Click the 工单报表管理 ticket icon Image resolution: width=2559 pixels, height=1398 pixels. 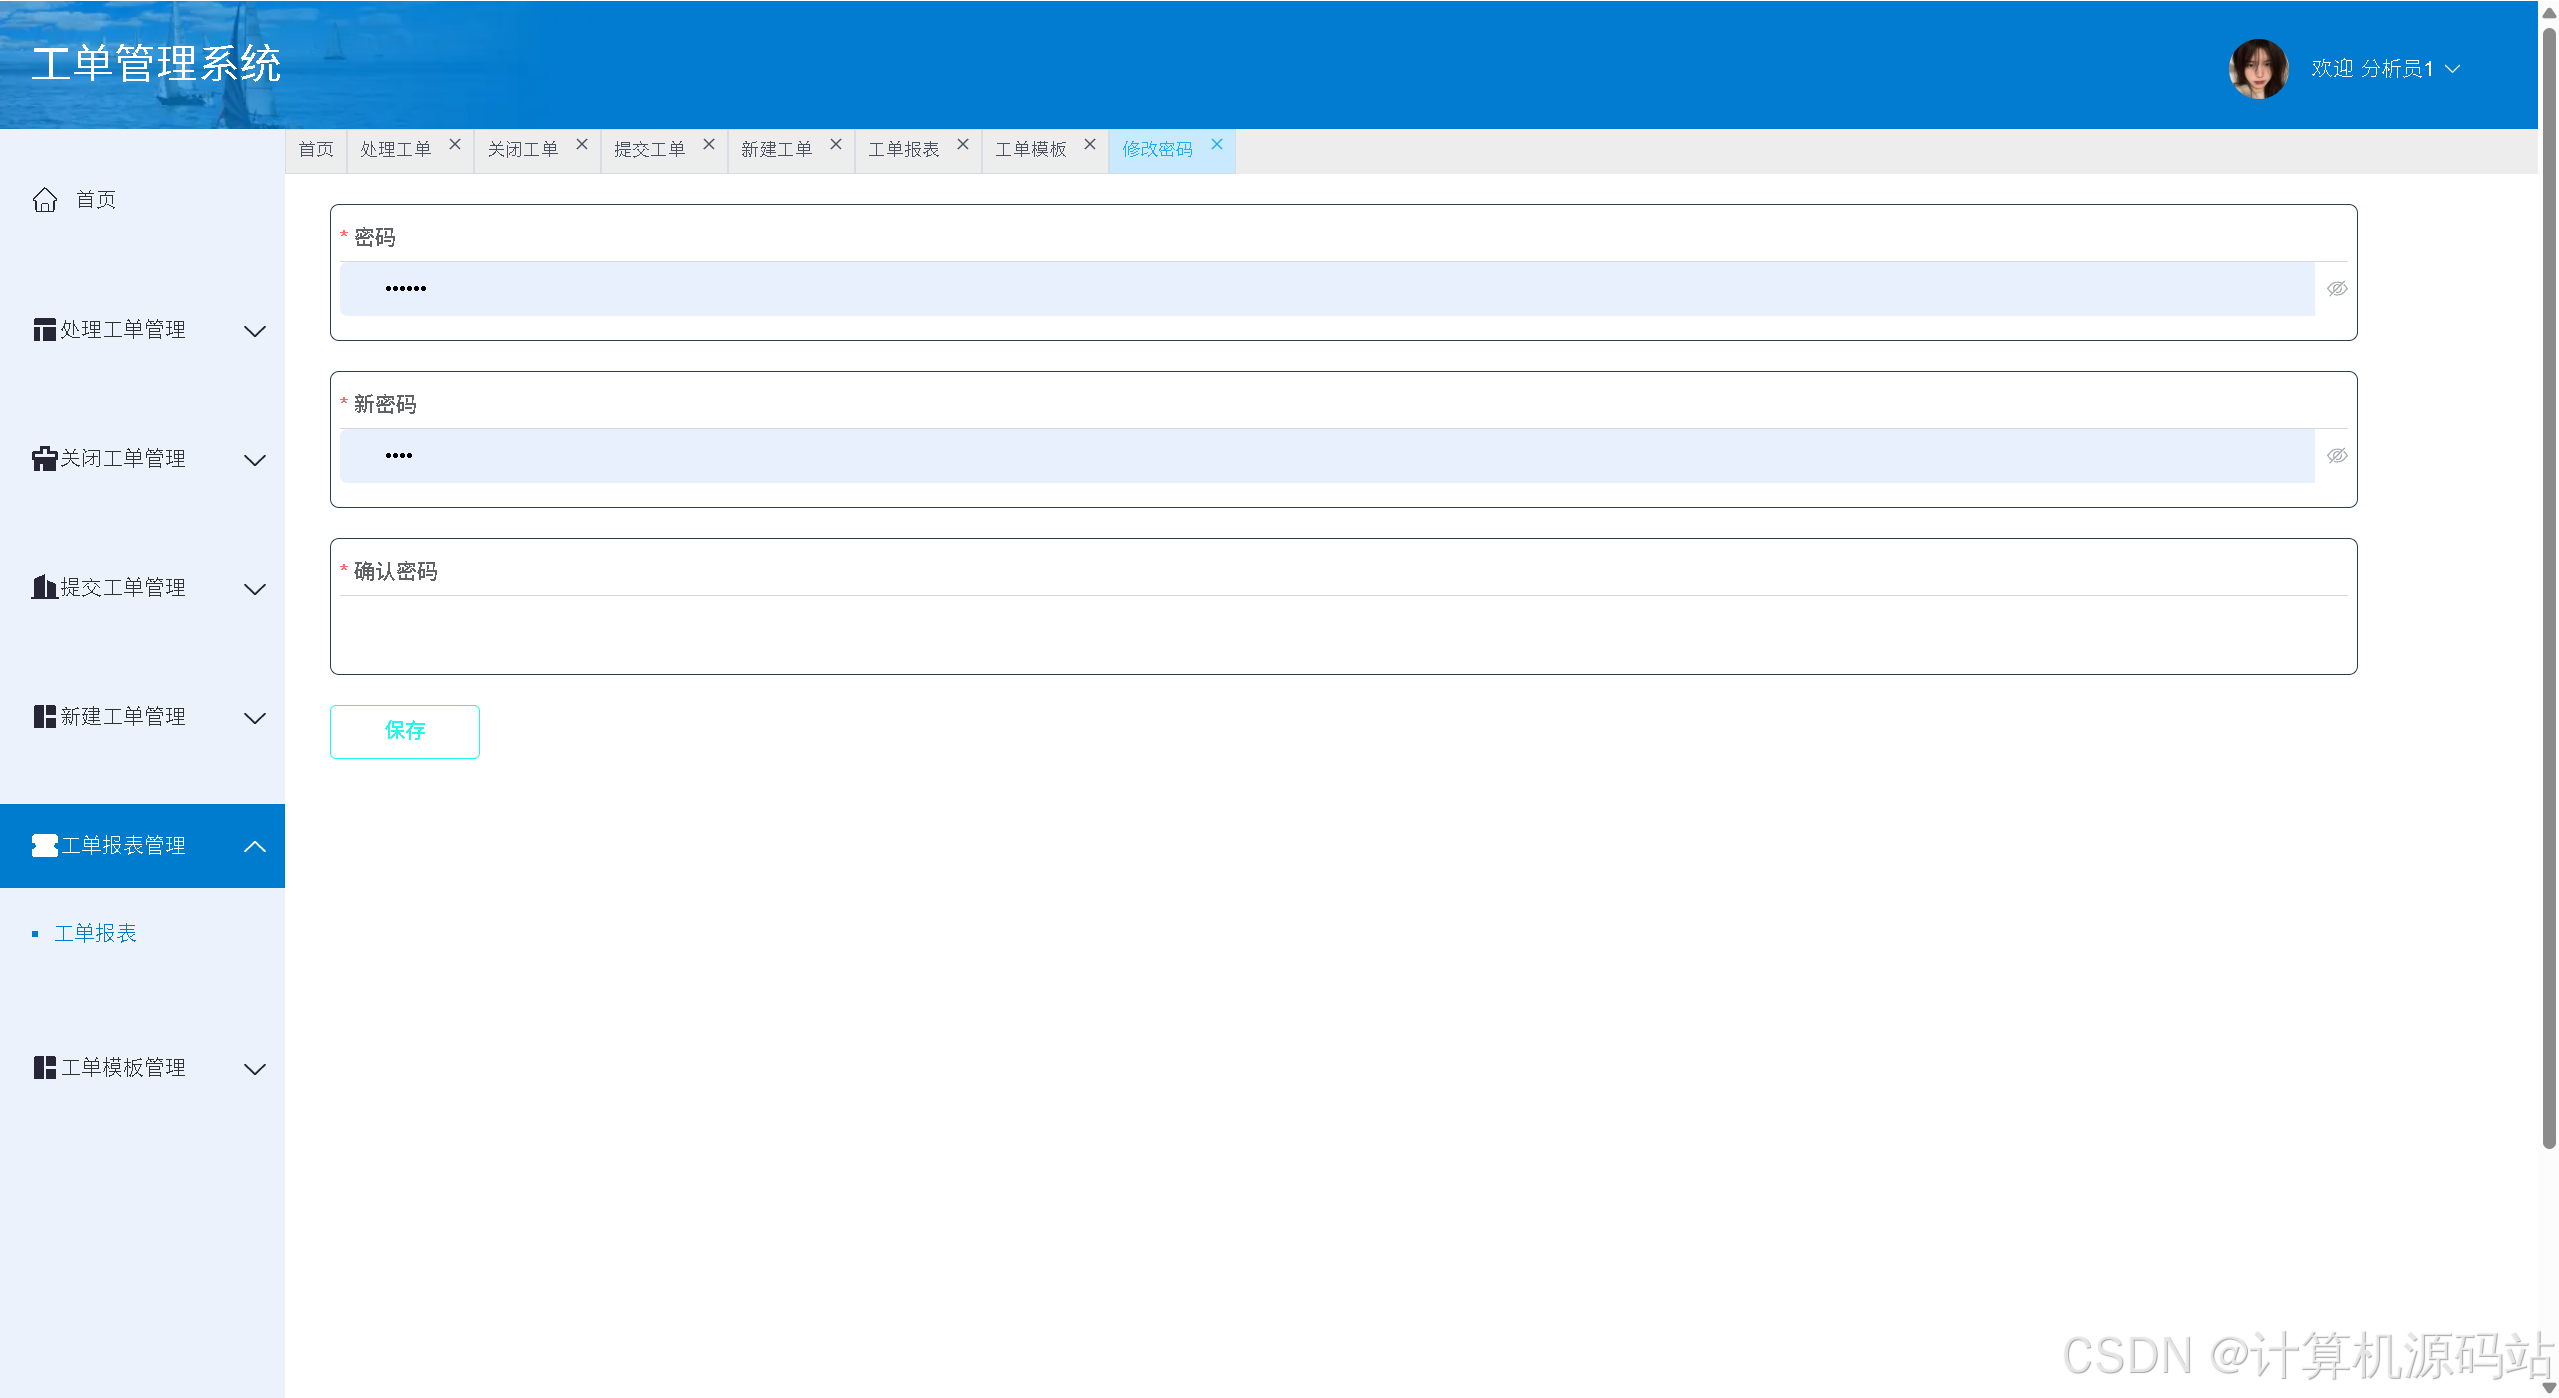coord(44,846)
